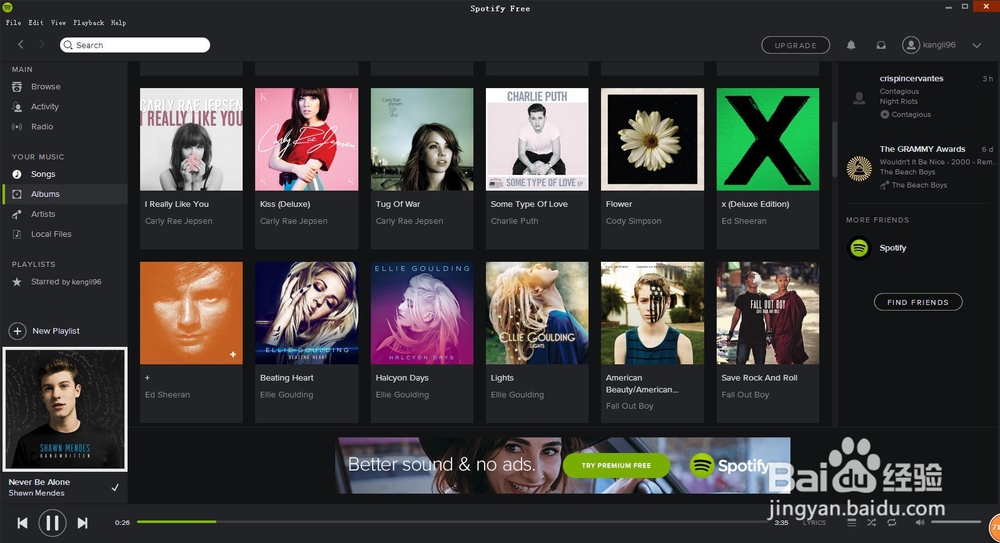Image resolution: width=1000 pixels, height=543 pixels.
Task: Expand the account dropdown chevron
Action: 976,45
